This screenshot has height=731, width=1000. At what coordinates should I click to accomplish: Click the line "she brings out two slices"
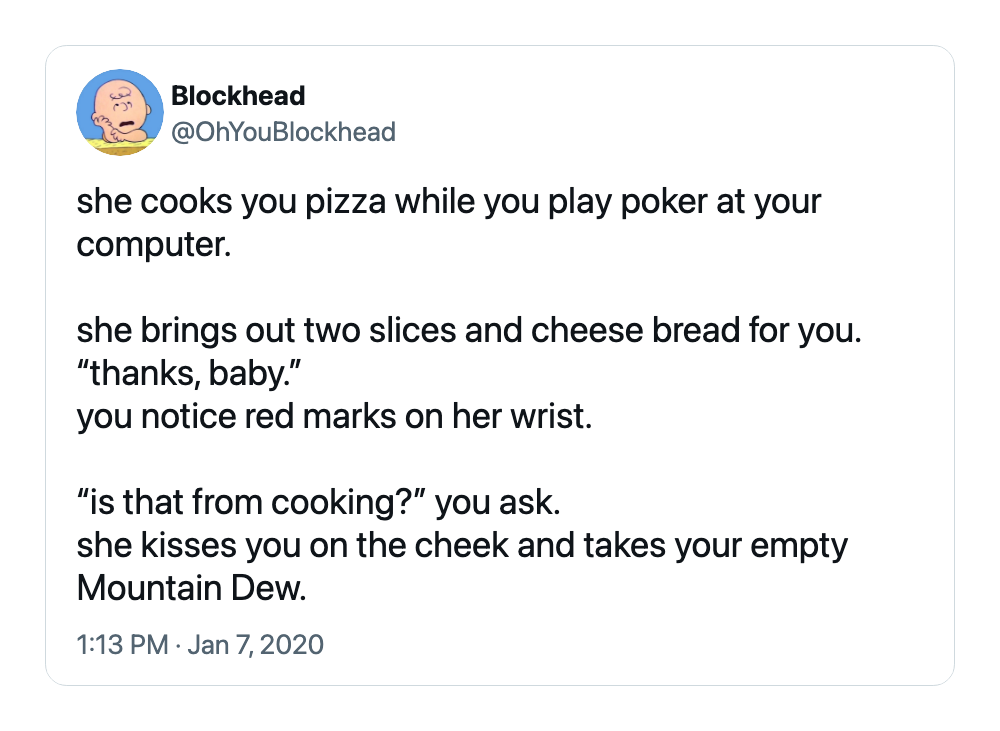point(469,330)
